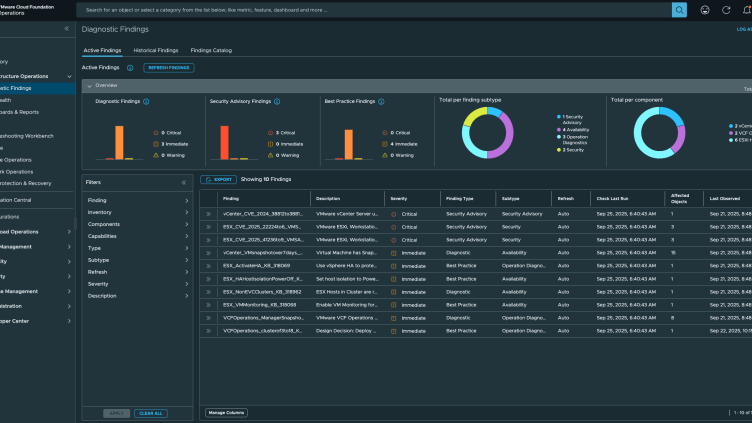
Task: Open Active Findings info icon
Action: [x=130, y=68]
